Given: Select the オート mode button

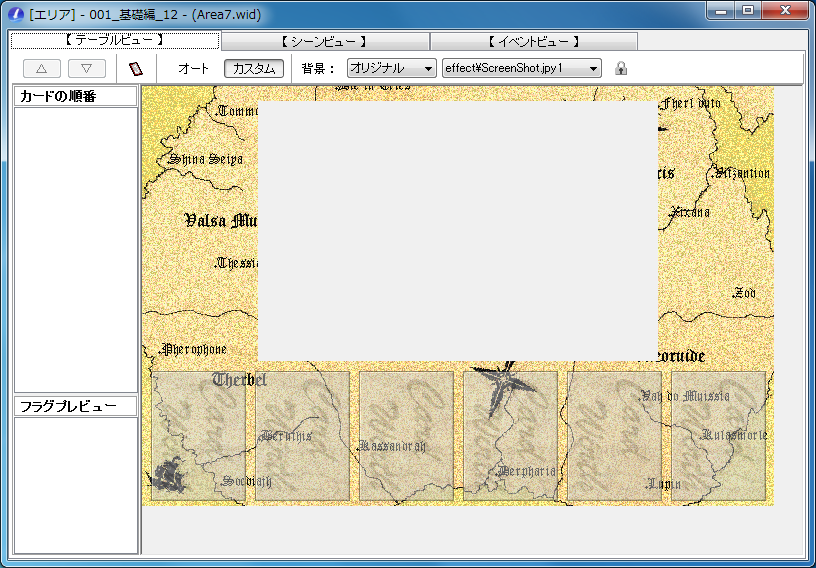Looking at the screenshot, I should [x=193, y=68].
